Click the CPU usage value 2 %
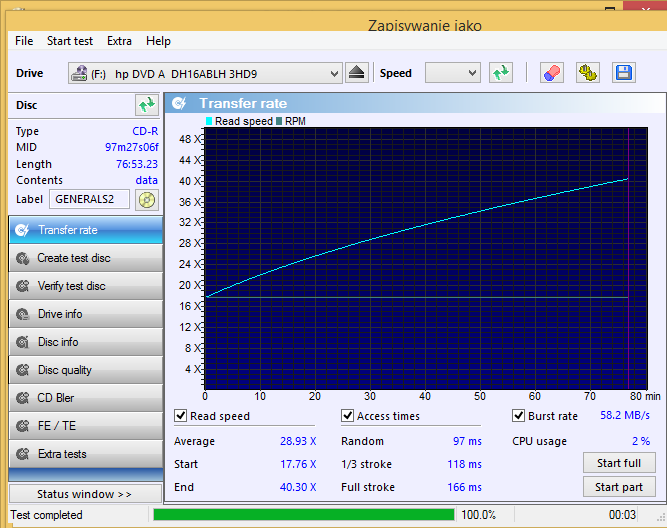Image resolution: width=667 pixels, height=528 pixels. pos(641,441)
